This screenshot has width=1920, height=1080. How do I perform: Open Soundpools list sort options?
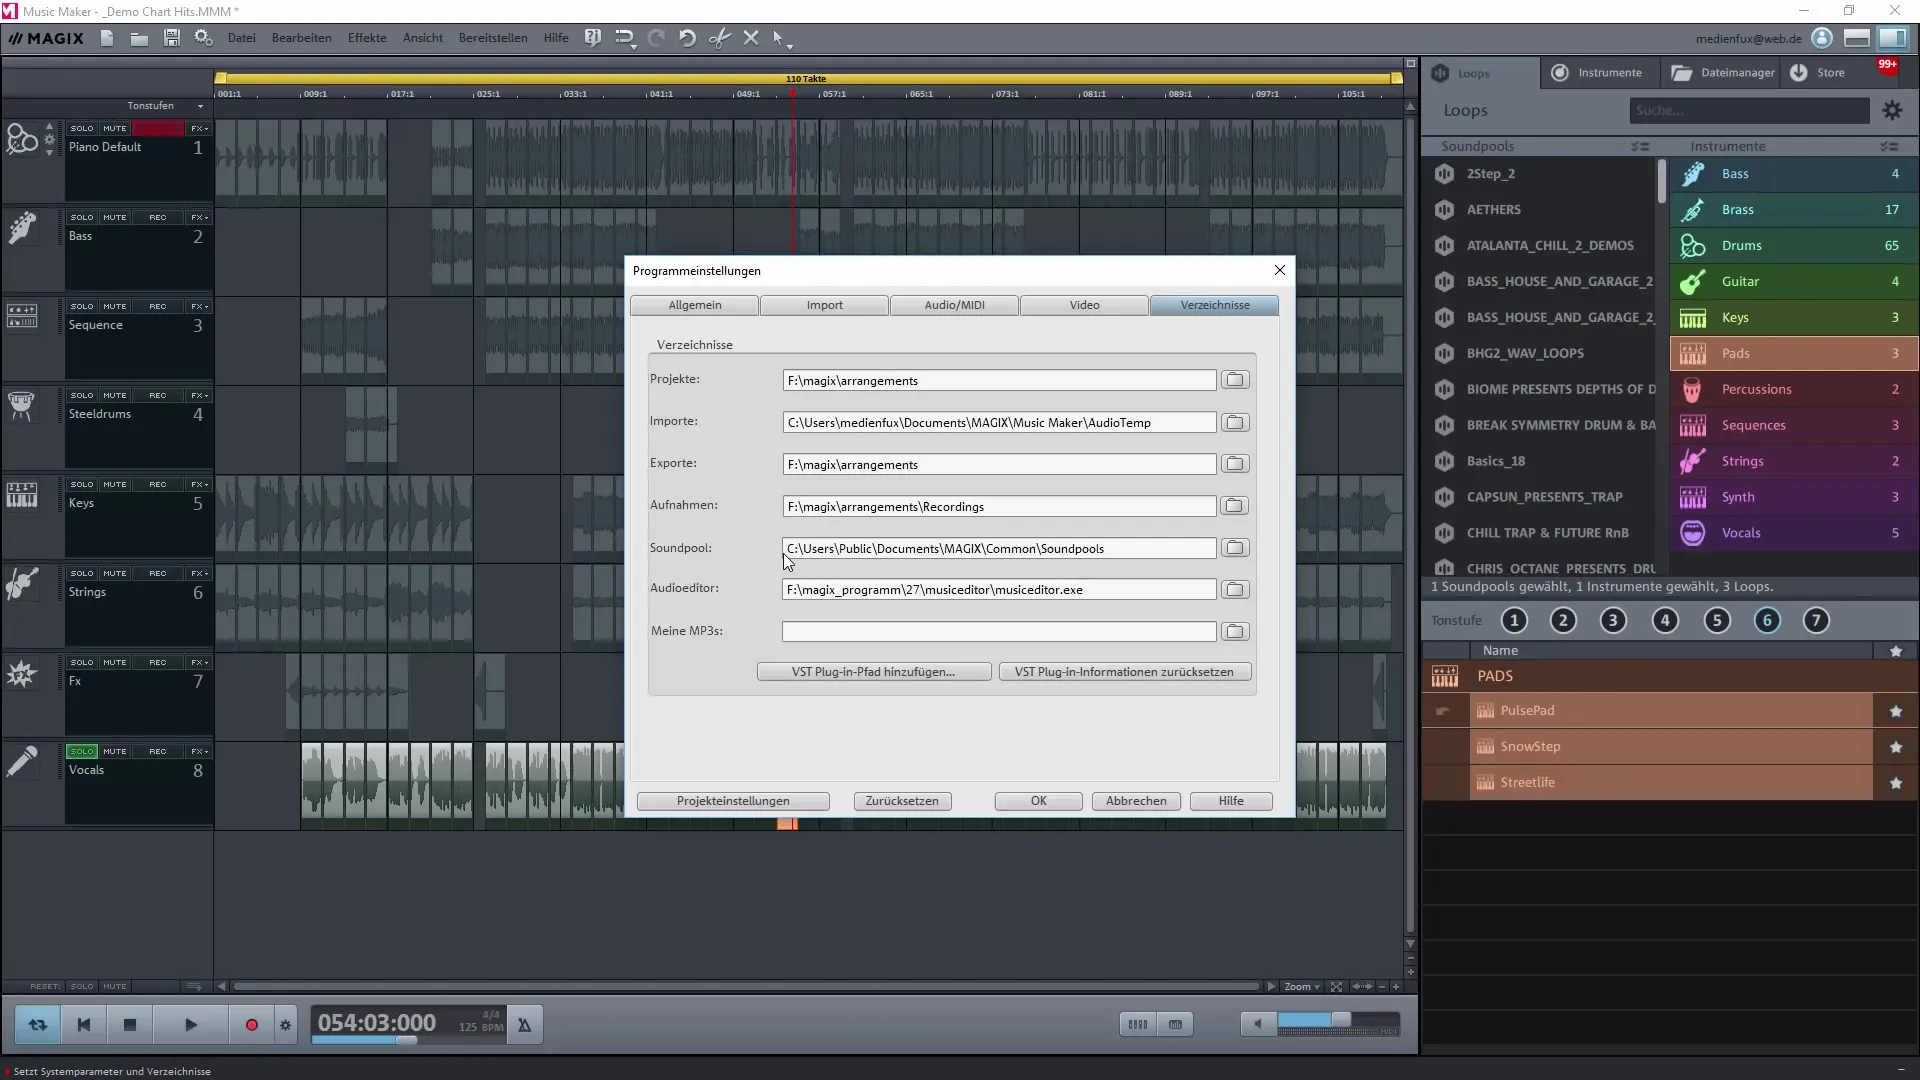click(x=1640, y=147)
